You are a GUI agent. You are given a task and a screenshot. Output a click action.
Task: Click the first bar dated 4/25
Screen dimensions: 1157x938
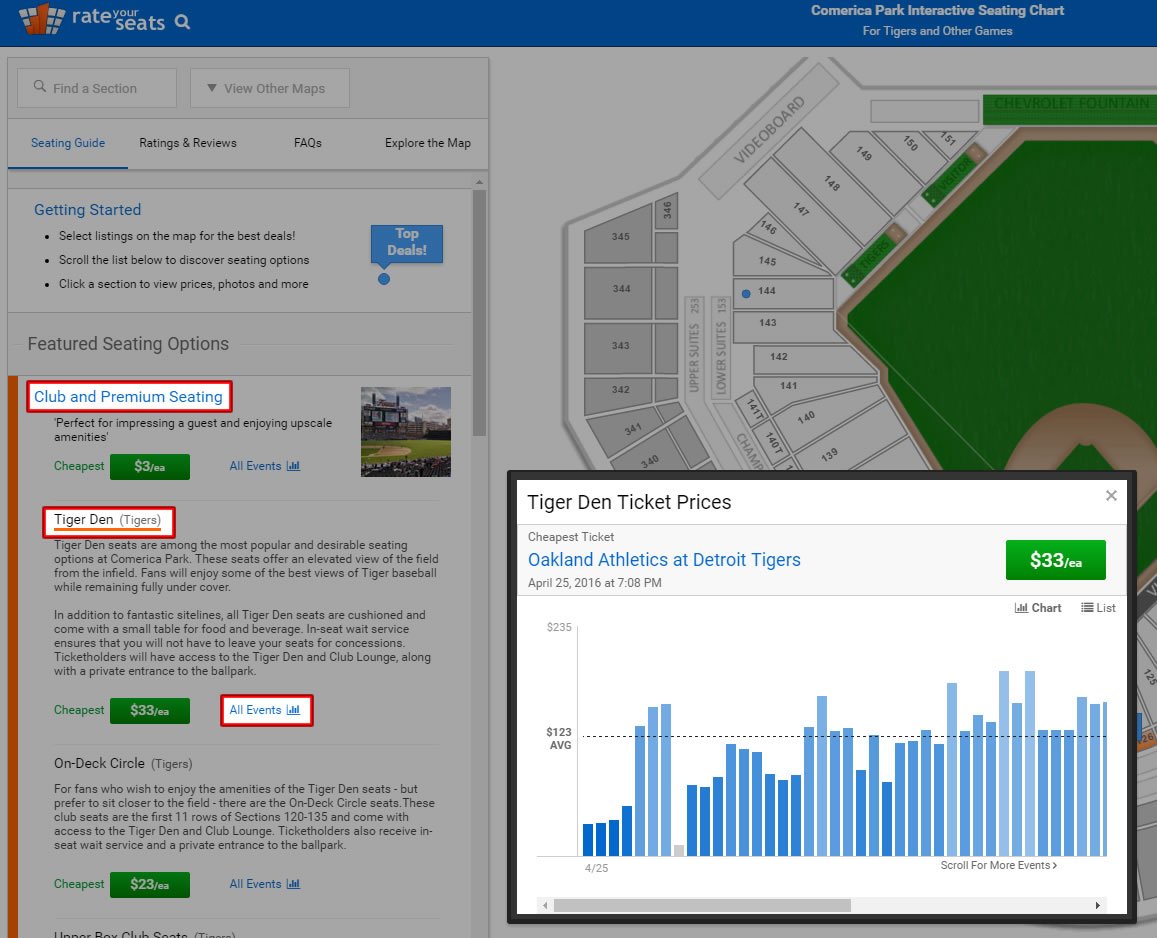pyautogui.click(x=588, y=840)
